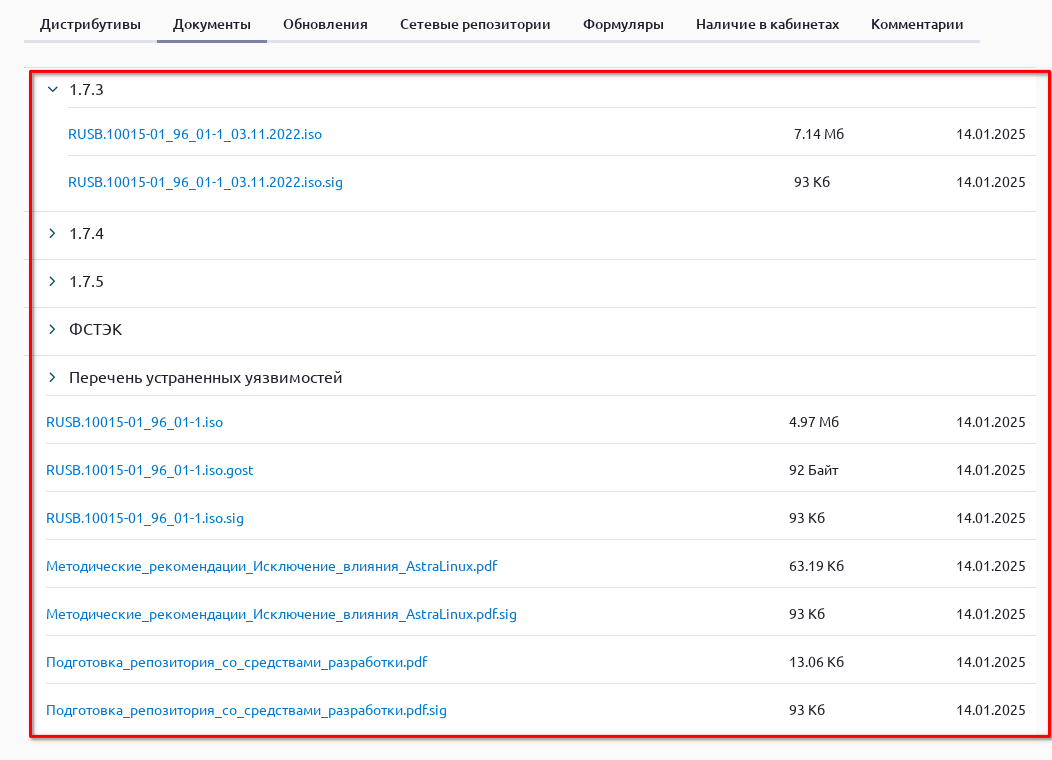
Task: Go to Сетевые репозитории tab
Action: coord(475,24)
